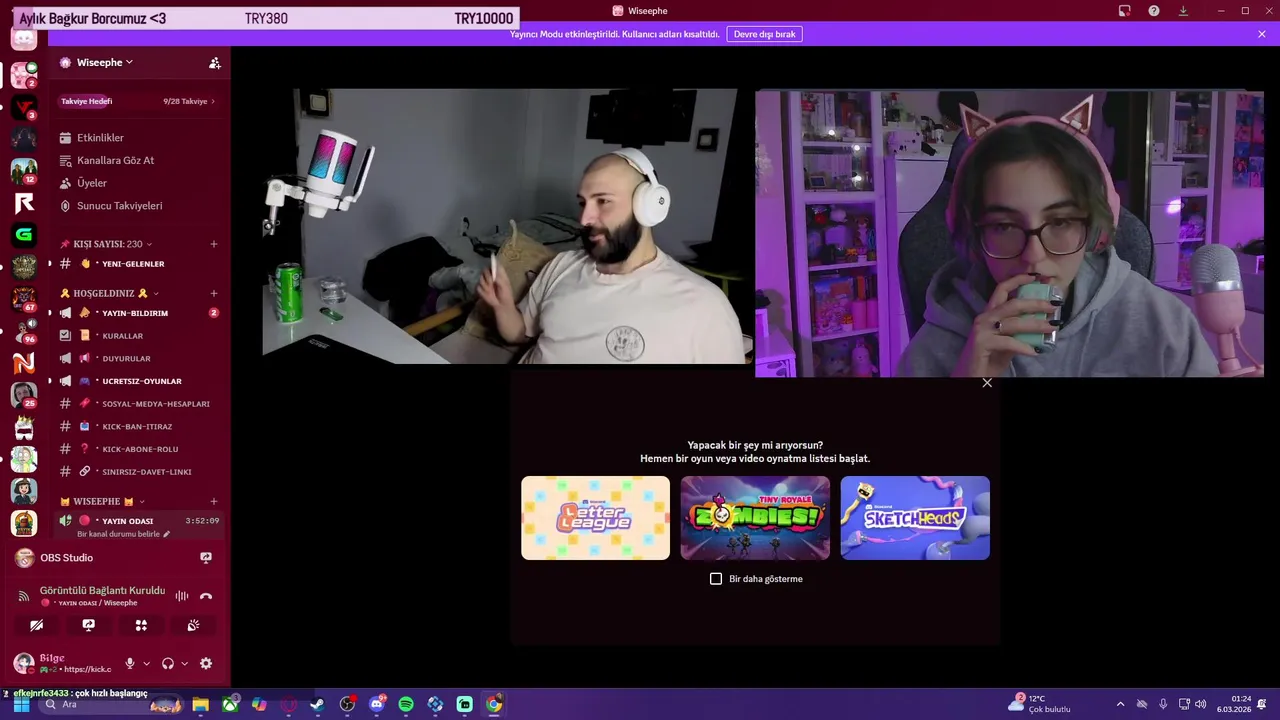Dismiss the purple Streamer Mode banner
The width and height of the screenshot is (1280, 720).
[1262, 34]
